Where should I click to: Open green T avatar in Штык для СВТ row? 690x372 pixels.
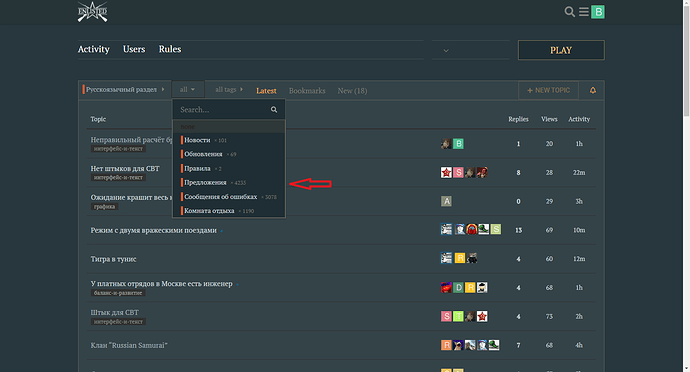[x=458, y=316]
